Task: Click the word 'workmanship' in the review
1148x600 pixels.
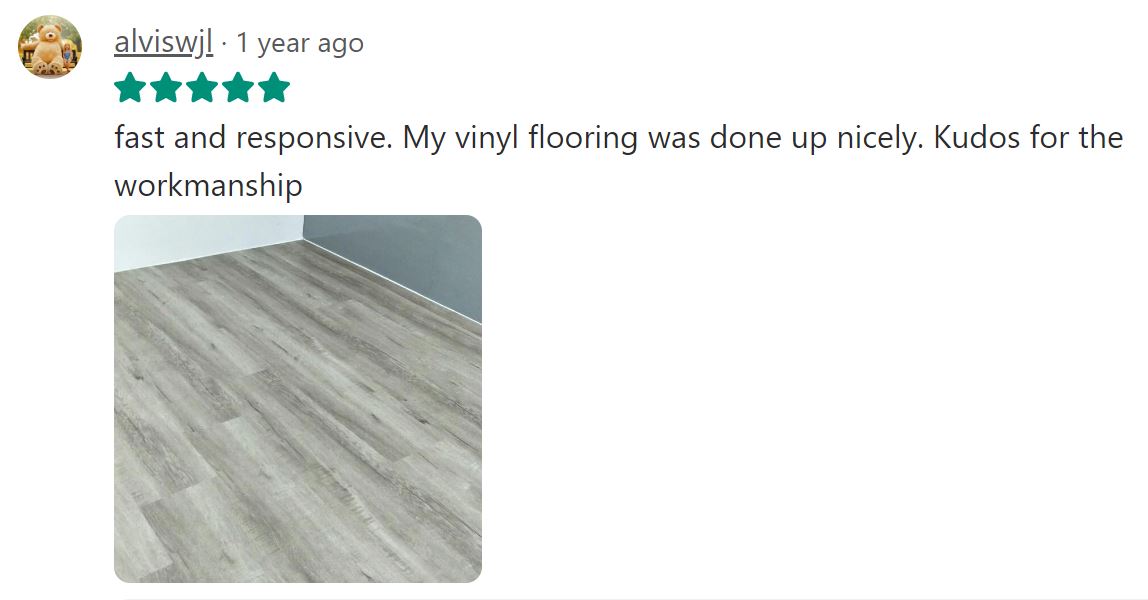Action: (209, 185)
